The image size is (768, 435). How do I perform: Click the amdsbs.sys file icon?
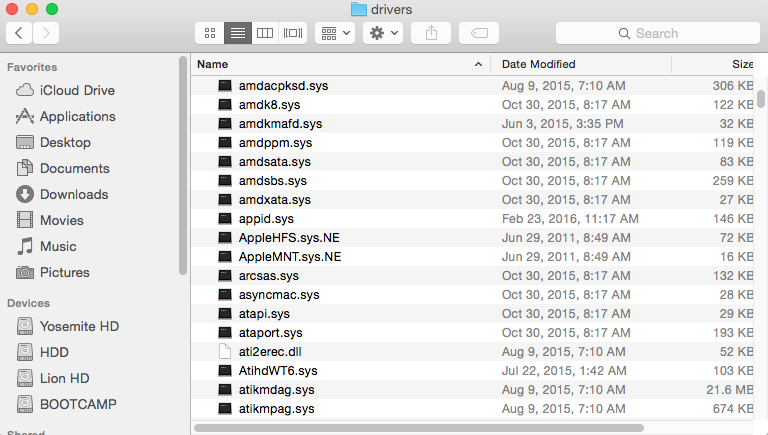click(x=225, y=181)
